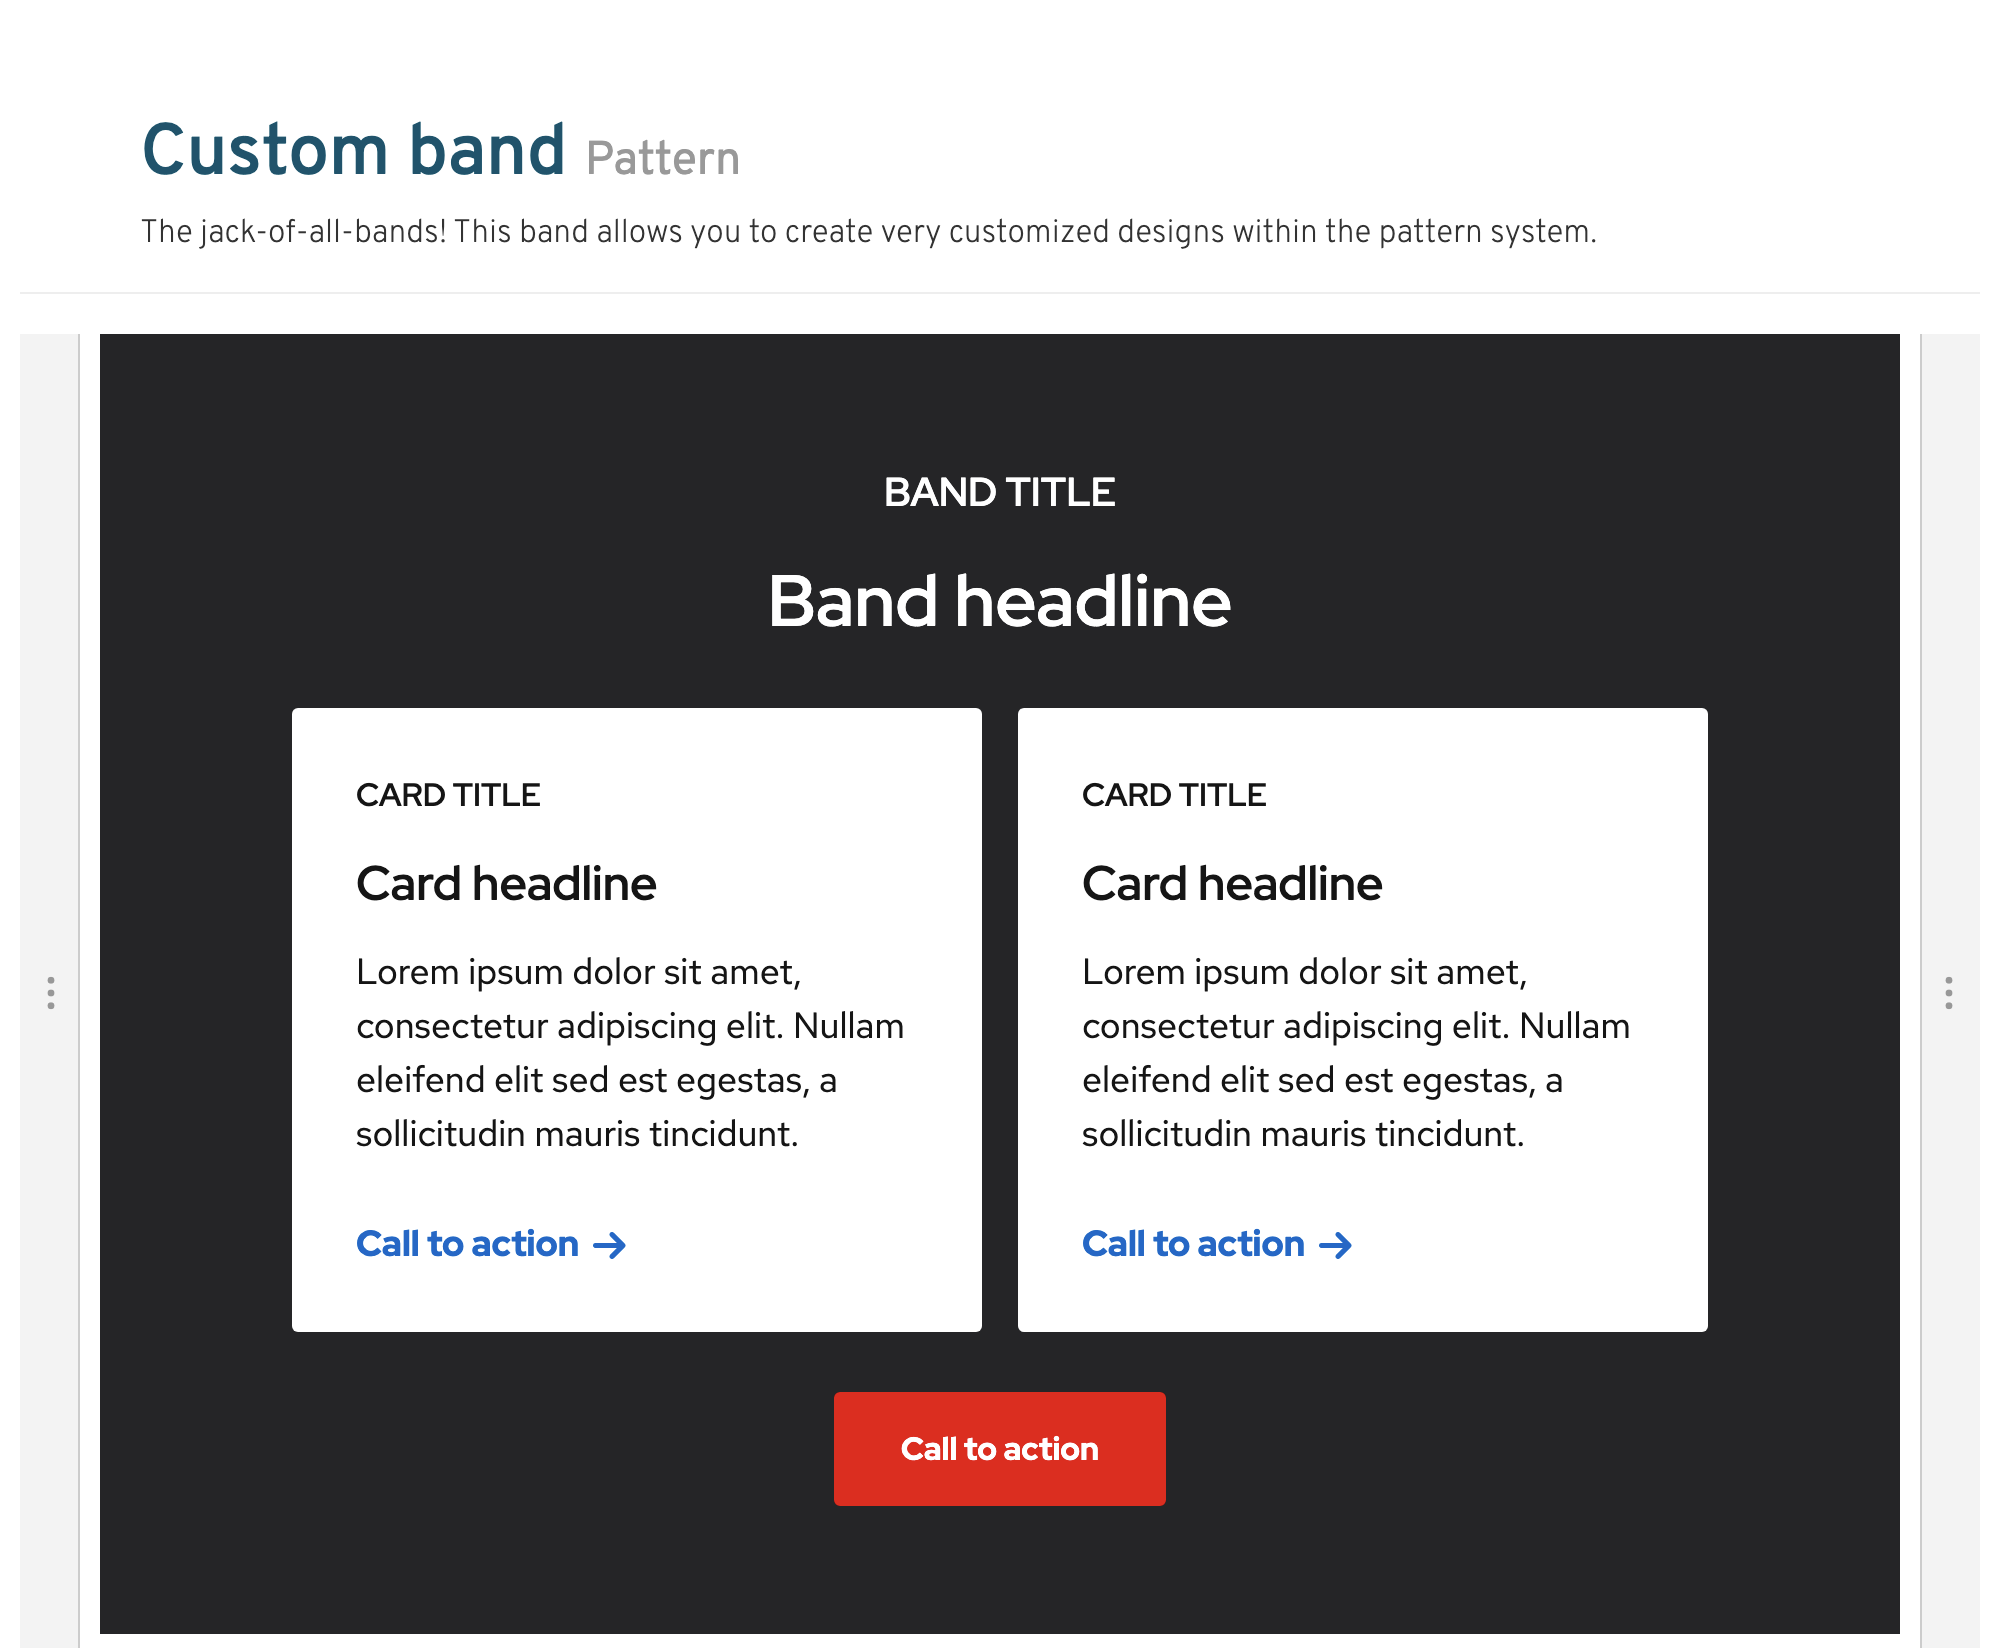Screen dimensions: 2000x1648
Task: Click the horizontal divider below the description
Action: 1000,293
